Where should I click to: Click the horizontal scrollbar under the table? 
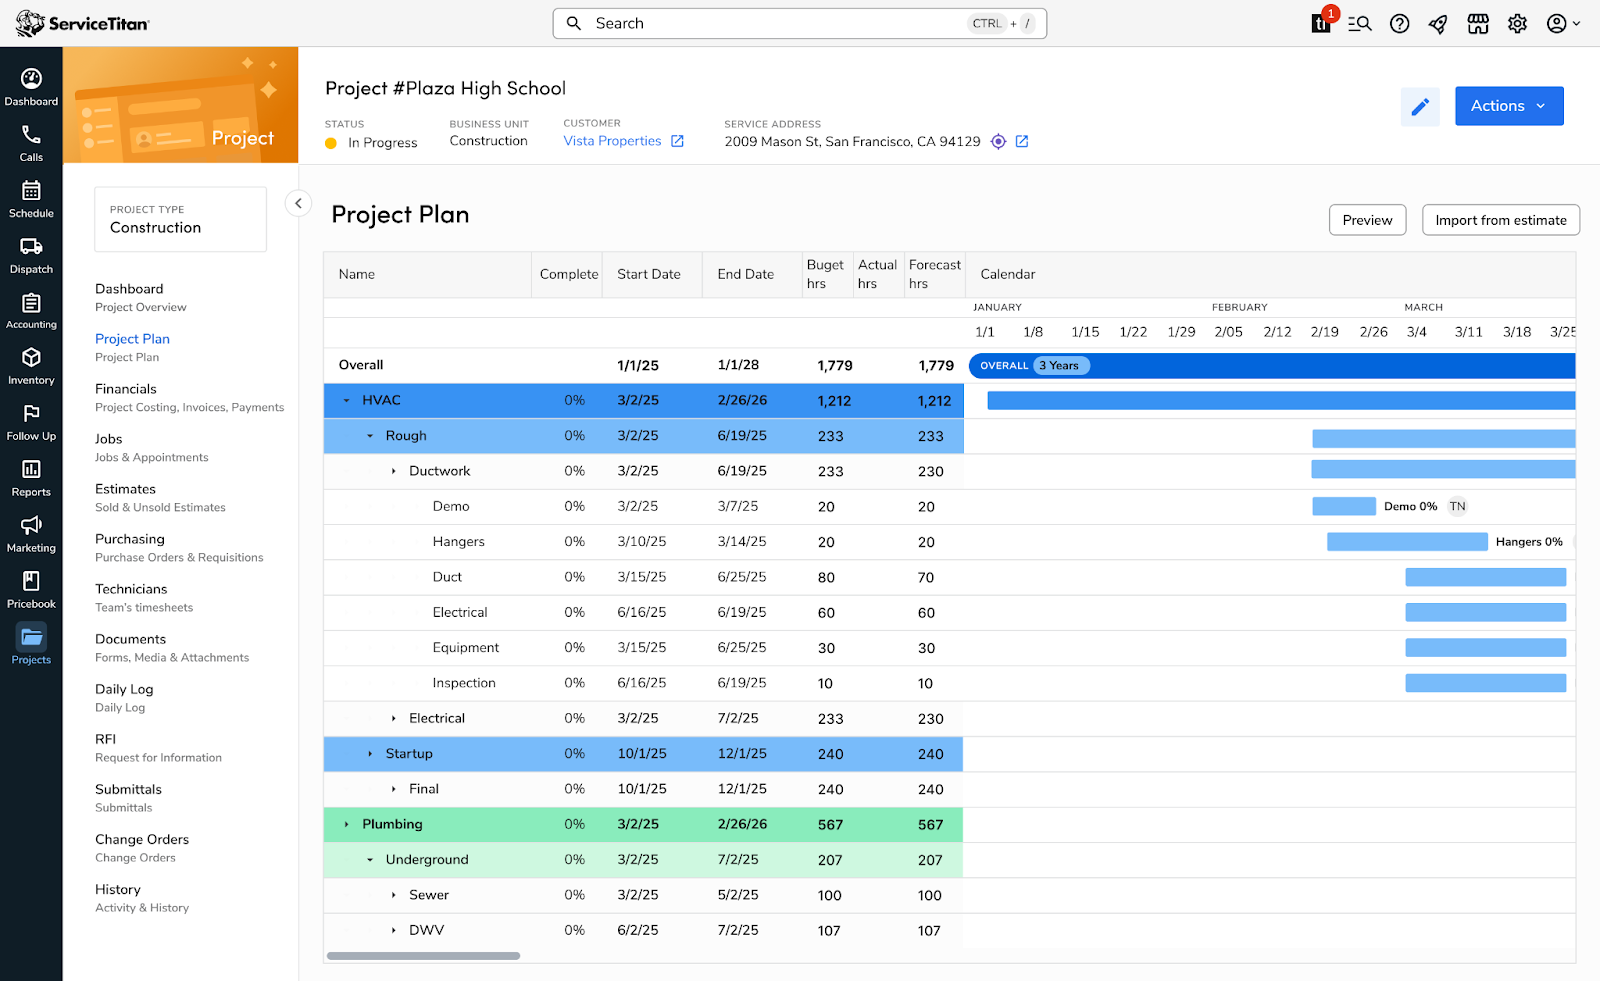(x=423, y=956)
